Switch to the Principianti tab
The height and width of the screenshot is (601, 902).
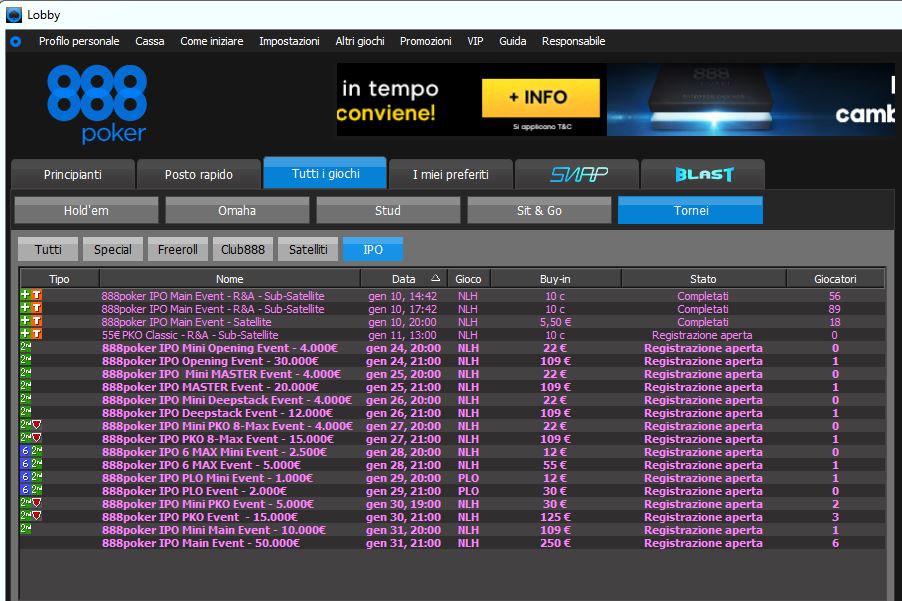(72, 174)
